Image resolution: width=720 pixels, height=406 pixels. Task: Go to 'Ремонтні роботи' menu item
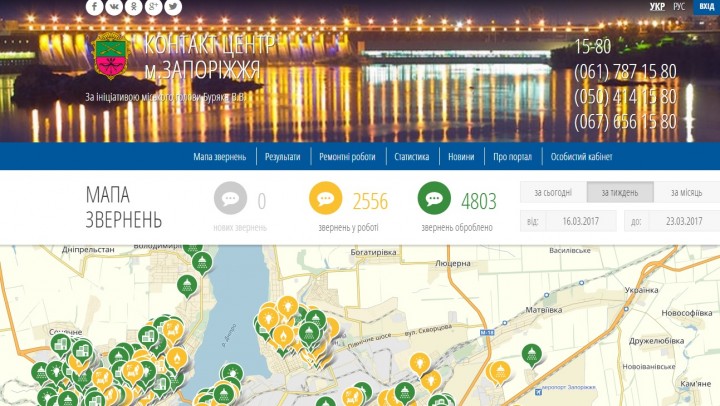pos(347,157)
